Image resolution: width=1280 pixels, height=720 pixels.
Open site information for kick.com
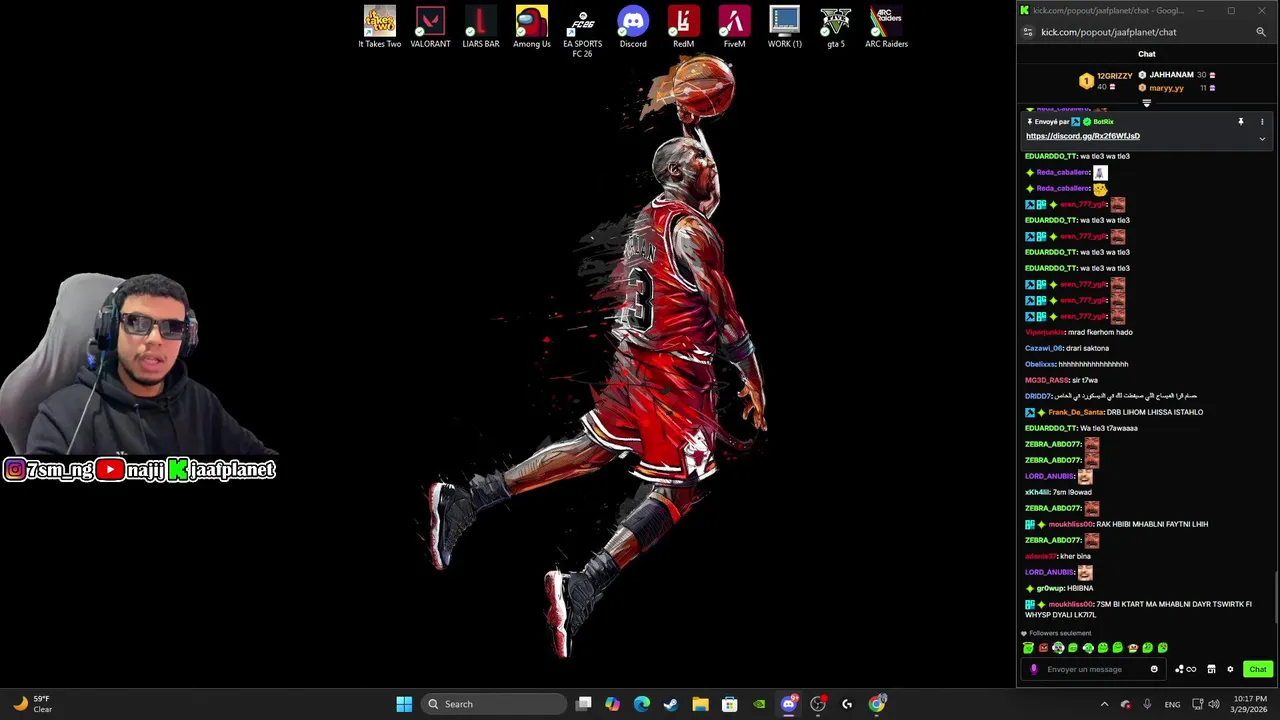[1027, 32]
